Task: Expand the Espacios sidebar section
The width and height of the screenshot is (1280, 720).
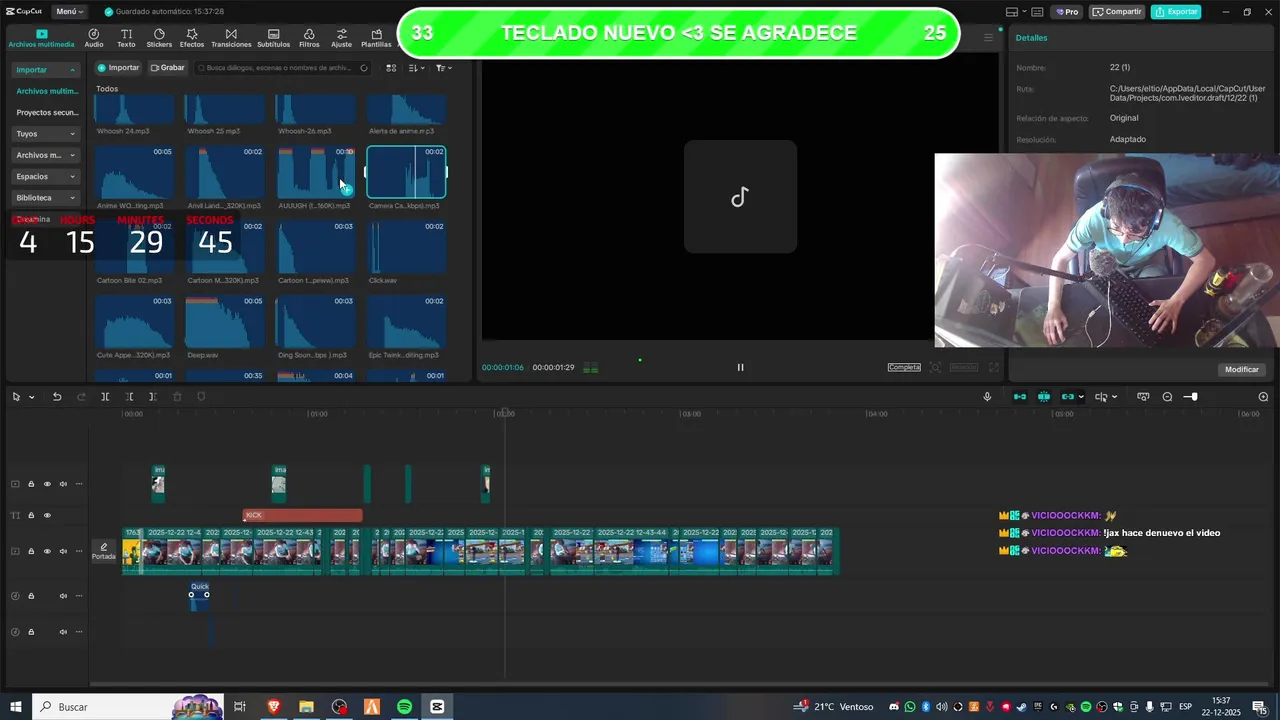Action: click(x=46, y=177)
